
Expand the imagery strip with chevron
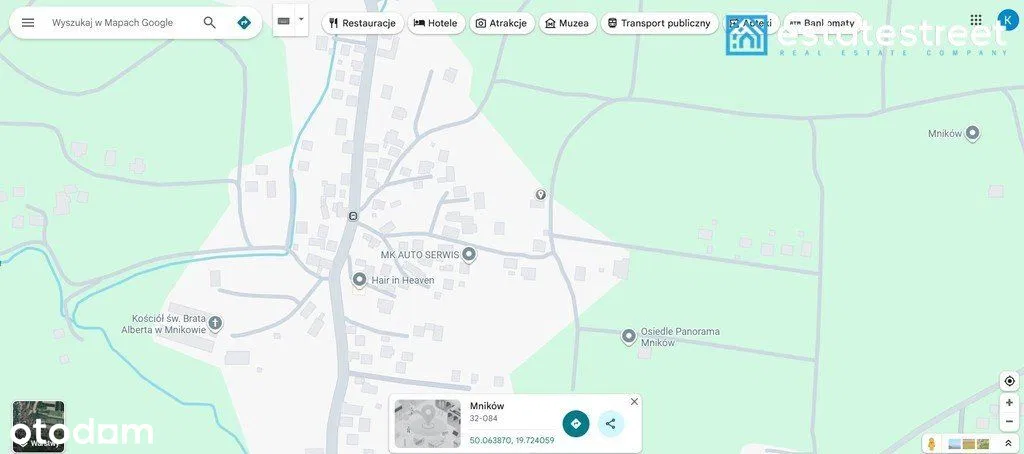coord(1008,444)
